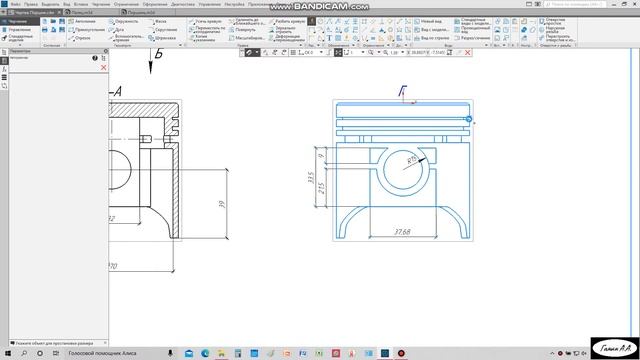Open the Диагностика menu

pos(182,4)
